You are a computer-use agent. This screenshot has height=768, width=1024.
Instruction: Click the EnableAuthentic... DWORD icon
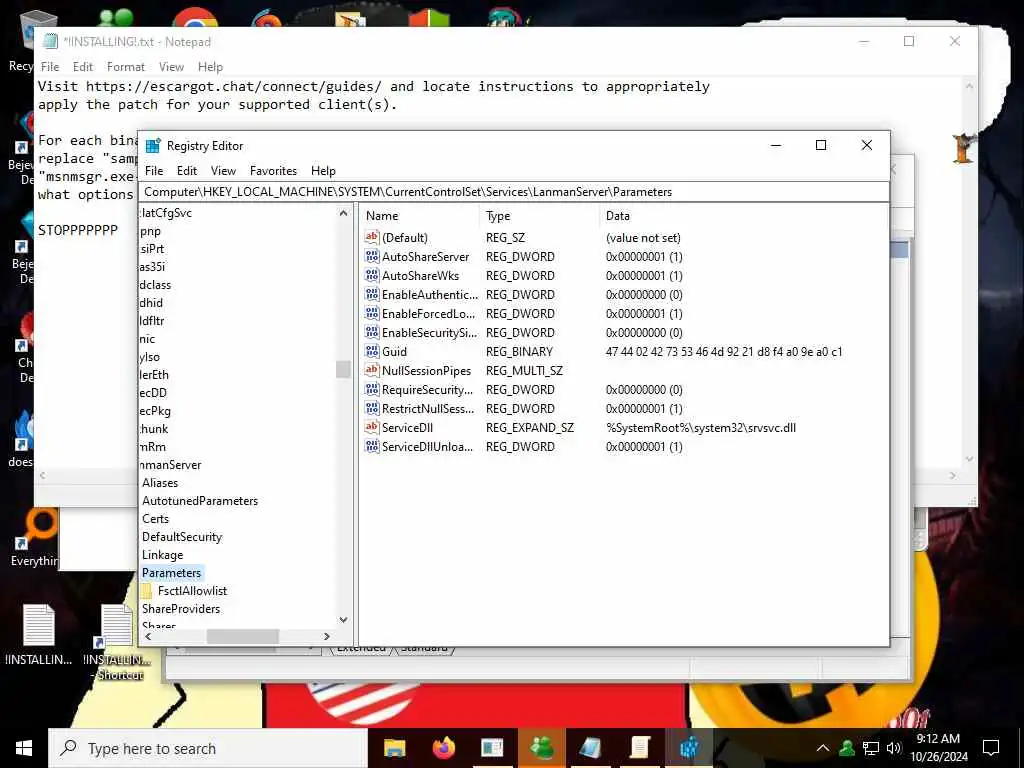(372, 294)
